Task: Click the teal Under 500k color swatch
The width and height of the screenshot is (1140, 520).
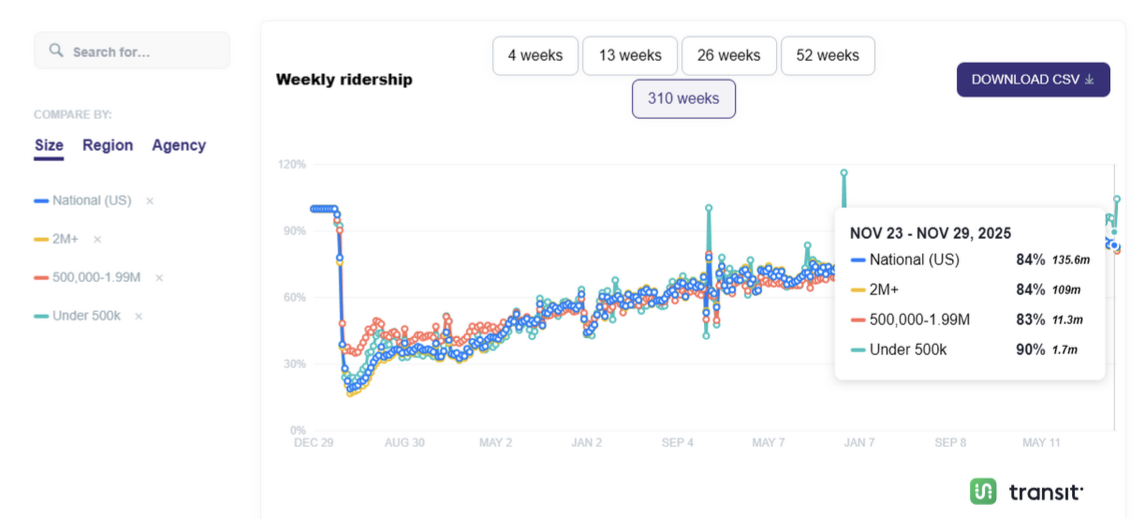Action: 41,316
